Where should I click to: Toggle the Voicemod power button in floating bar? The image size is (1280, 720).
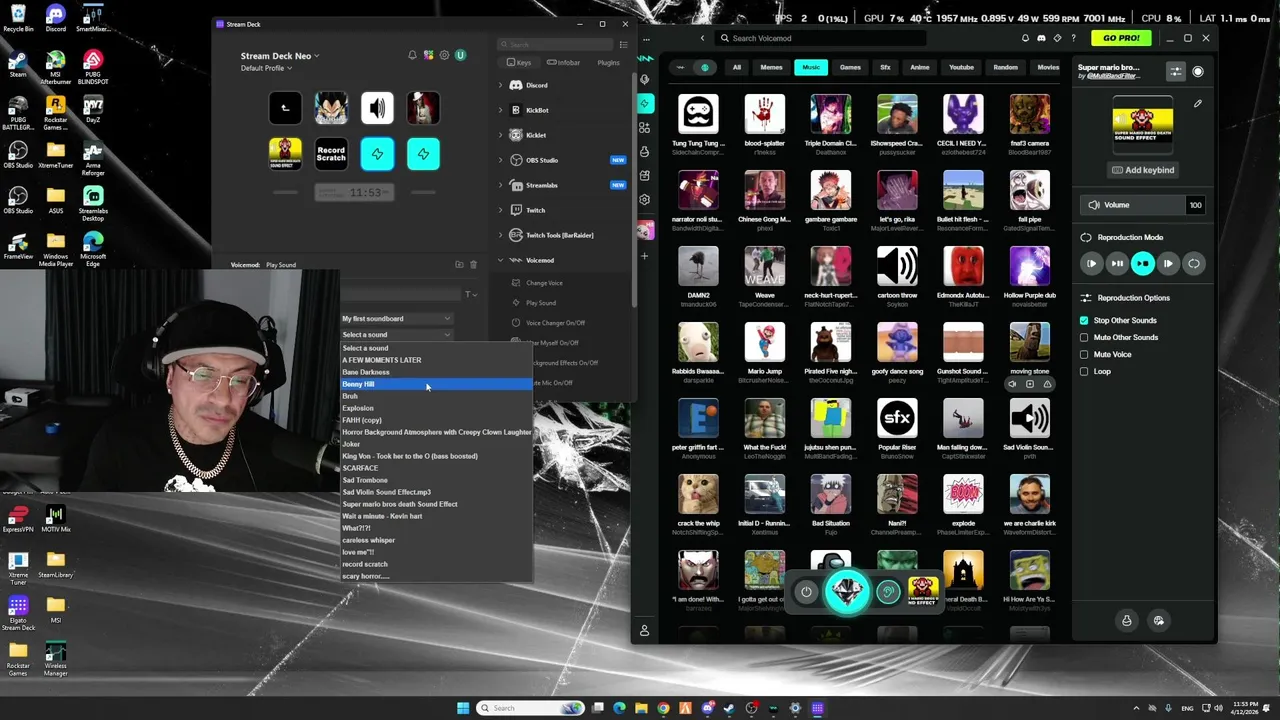pos(806,592)
